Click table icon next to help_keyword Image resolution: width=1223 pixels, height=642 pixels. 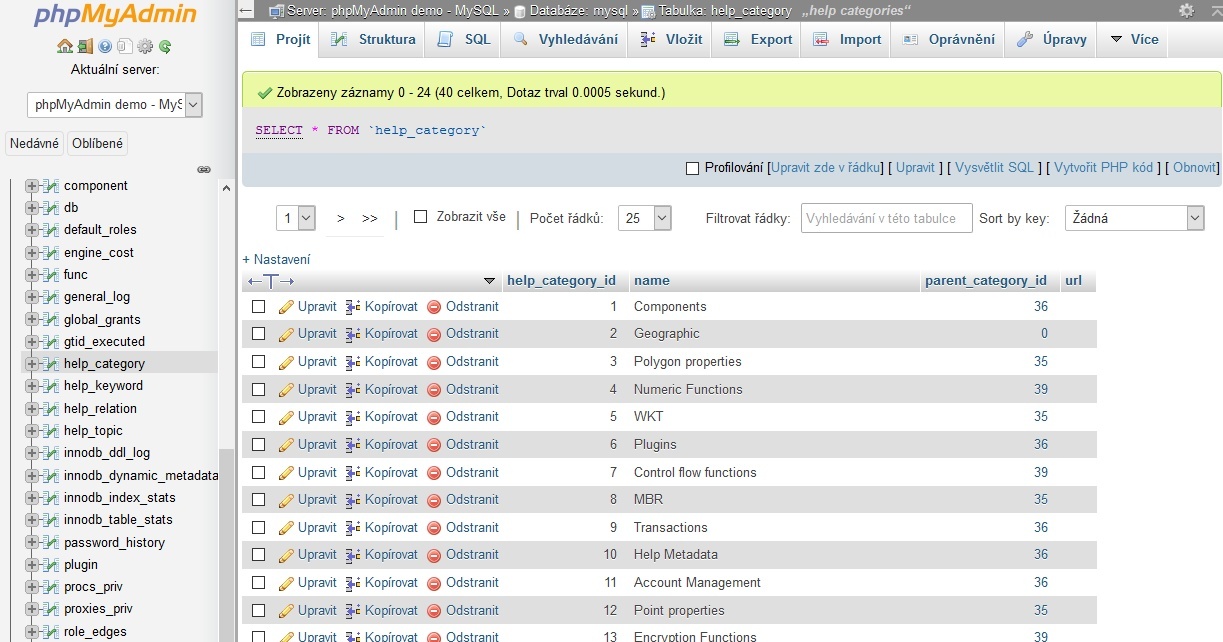point(51,386)
